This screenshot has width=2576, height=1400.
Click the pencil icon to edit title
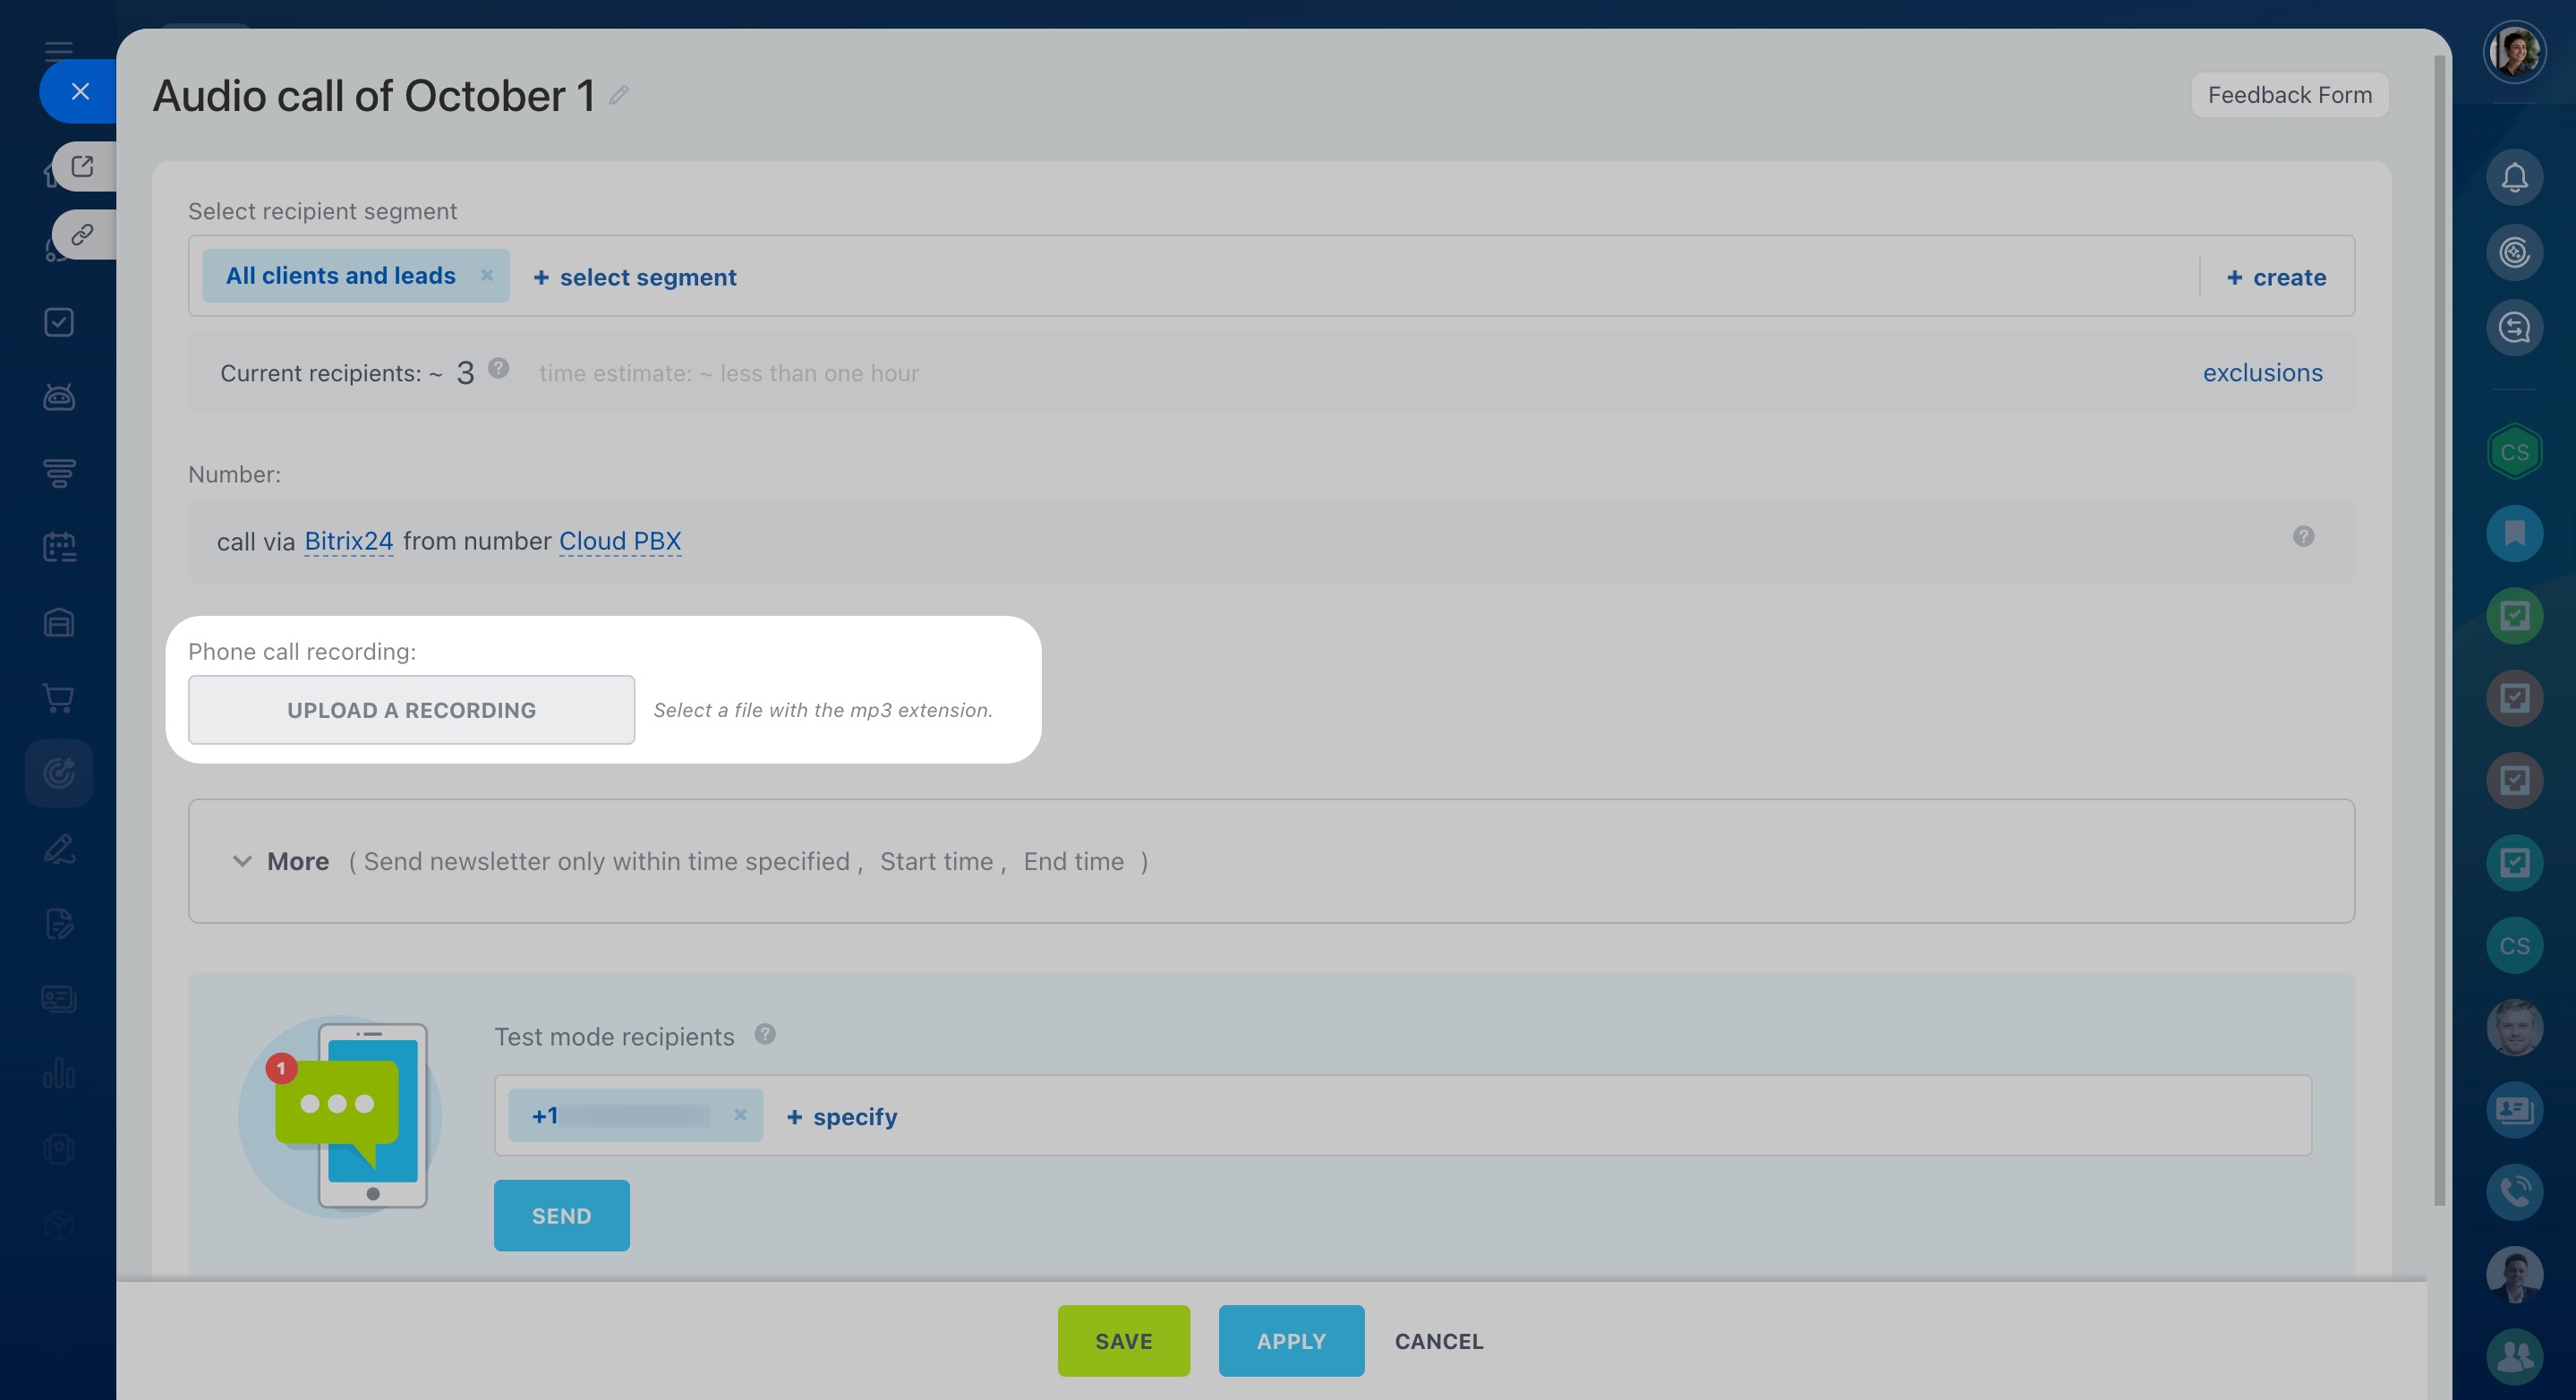619,95
